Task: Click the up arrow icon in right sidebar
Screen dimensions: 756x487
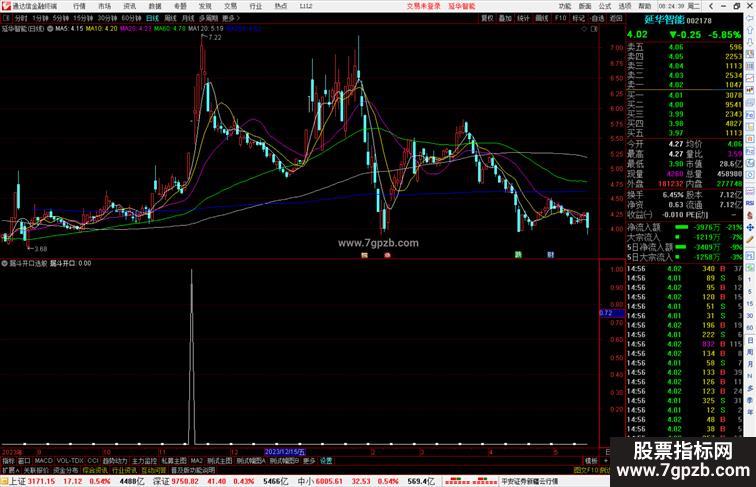Action: tap(750, 29)
